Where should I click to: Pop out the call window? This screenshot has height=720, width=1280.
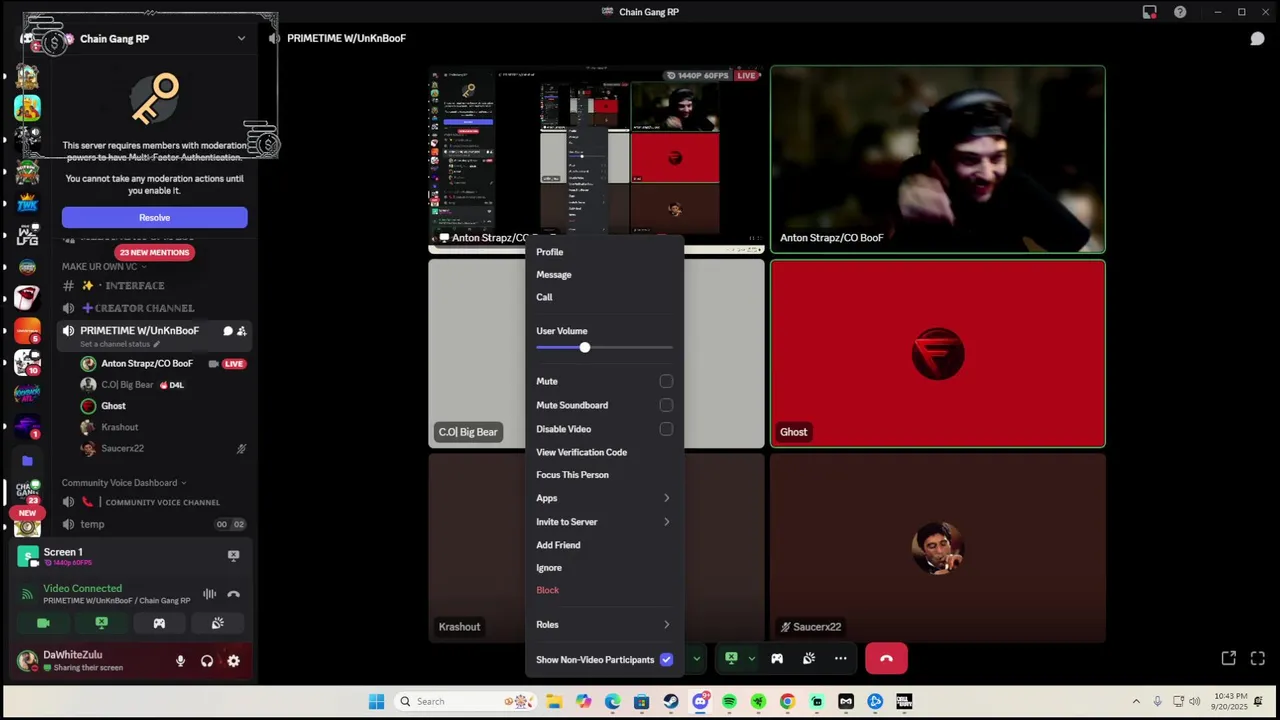point(1228,658)
